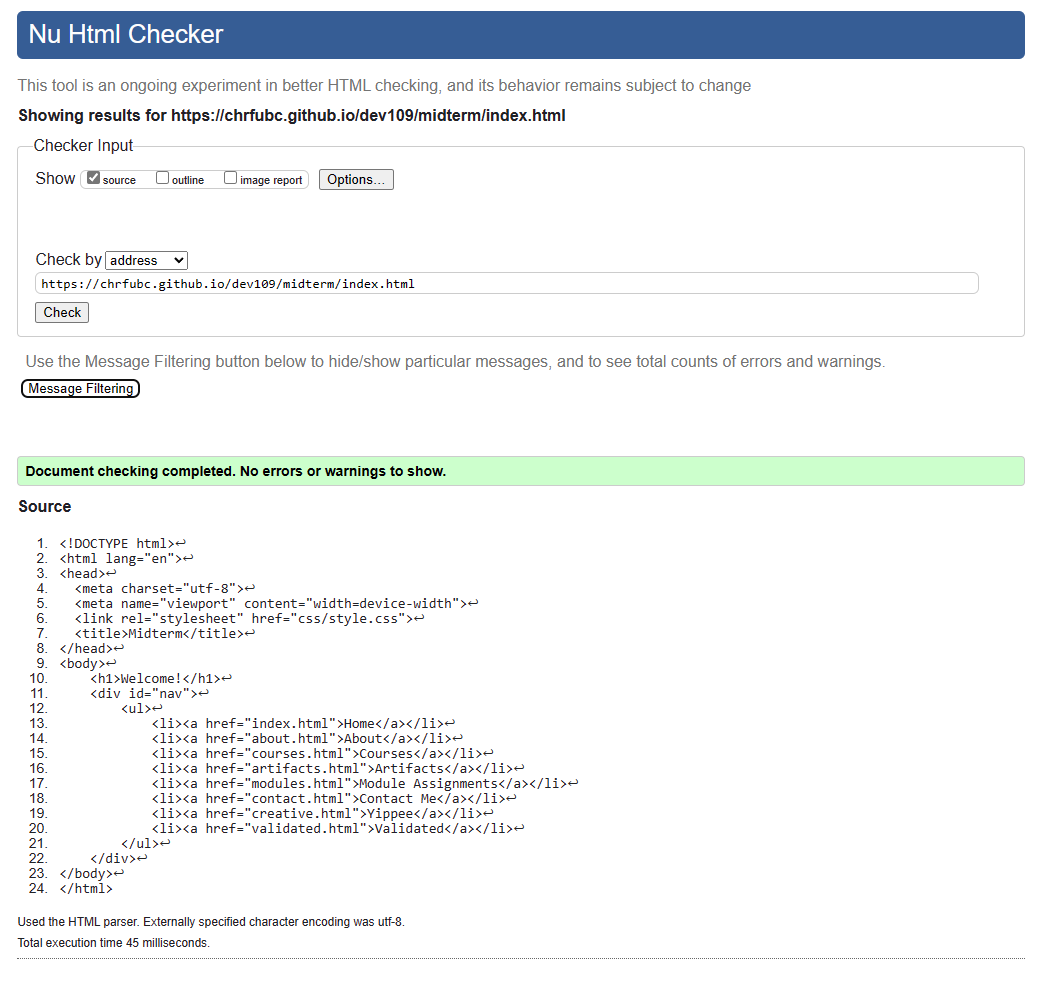Click the 'Checker Input' fieldset legend
This screenshot has width=1041, height=981.
(x=83, y=145)
